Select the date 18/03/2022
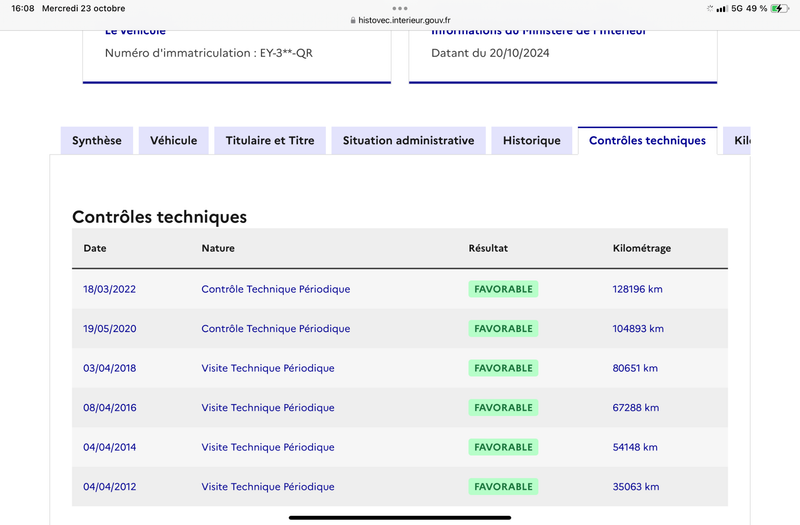 coord(110,289)
